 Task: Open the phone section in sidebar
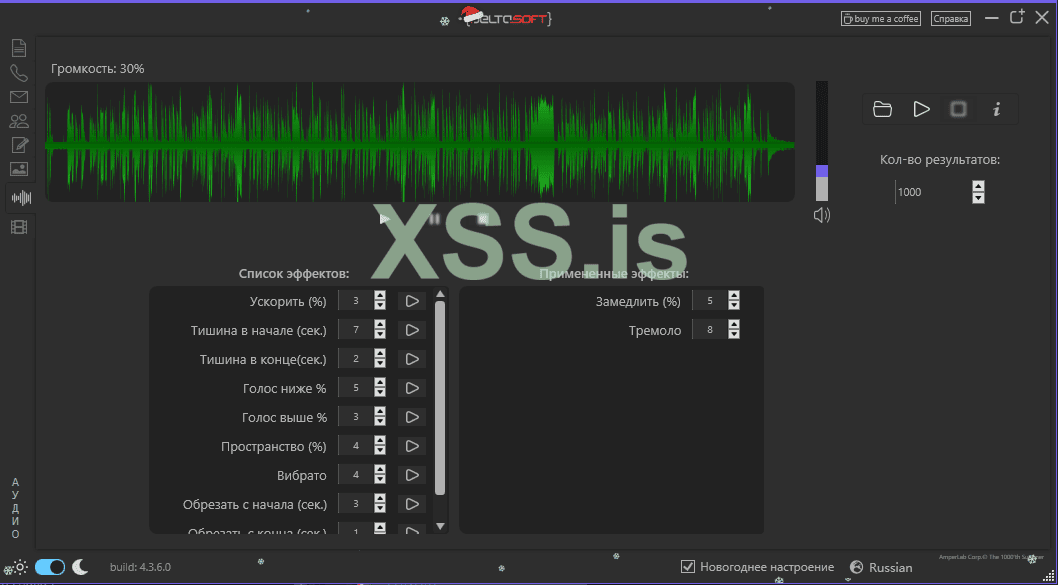[x=19, y=73]
